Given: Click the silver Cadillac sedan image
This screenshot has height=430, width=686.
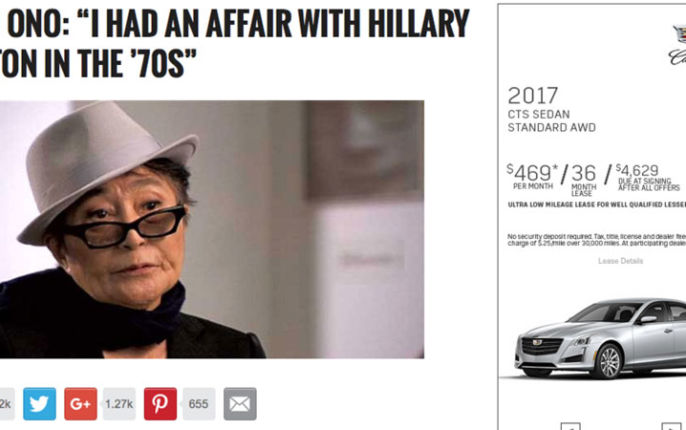Looking at the screenshot, I should 600,338.
